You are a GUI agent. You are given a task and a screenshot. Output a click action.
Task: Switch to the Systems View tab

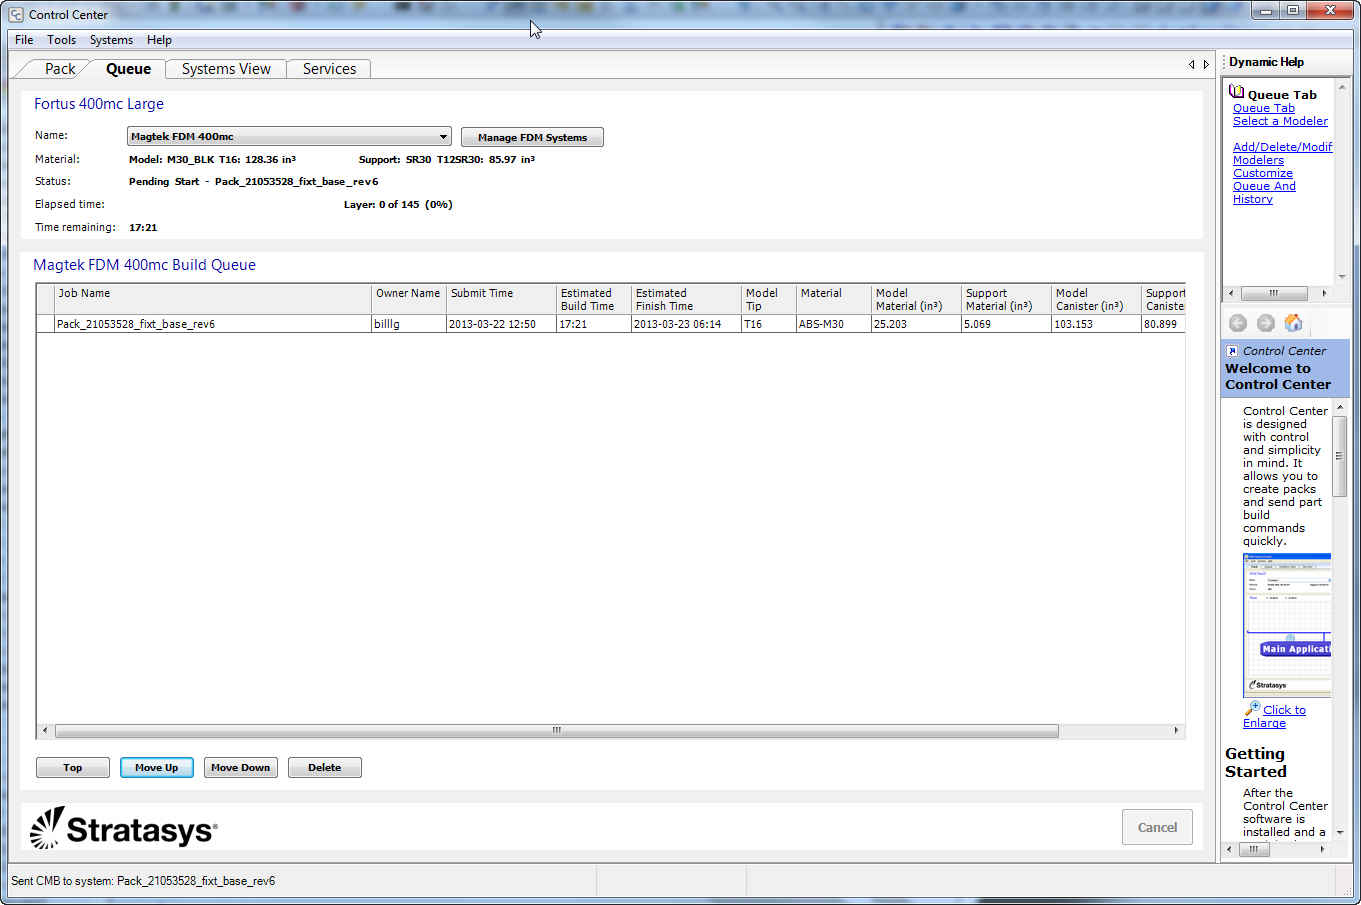point(226,69)
